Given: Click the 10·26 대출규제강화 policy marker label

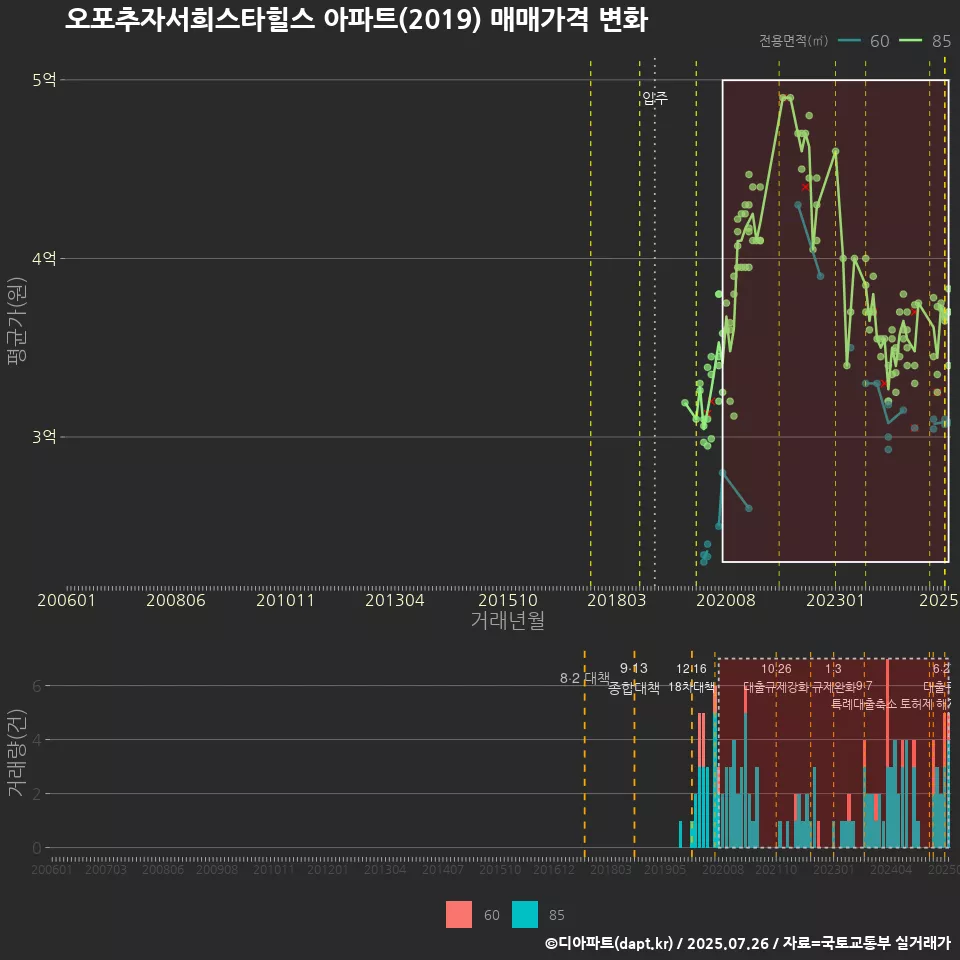Looking at the screenshot, I should pyautogui.click(x=776, y=678).
